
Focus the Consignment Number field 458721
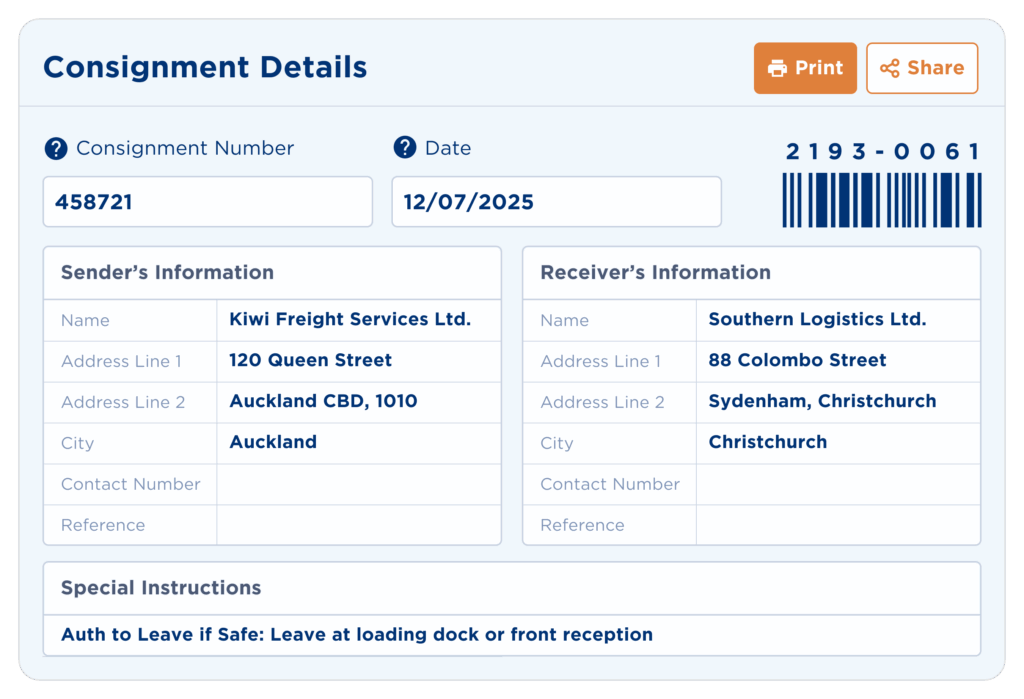click(208, 202)
